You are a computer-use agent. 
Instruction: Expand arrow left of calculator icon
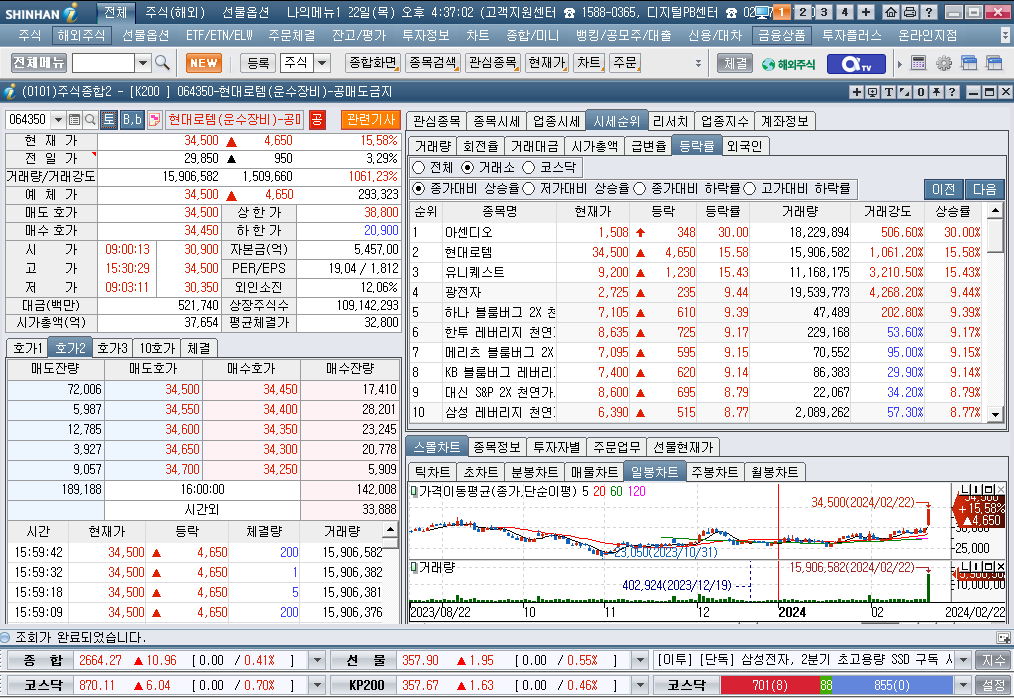tap(900, 63)
